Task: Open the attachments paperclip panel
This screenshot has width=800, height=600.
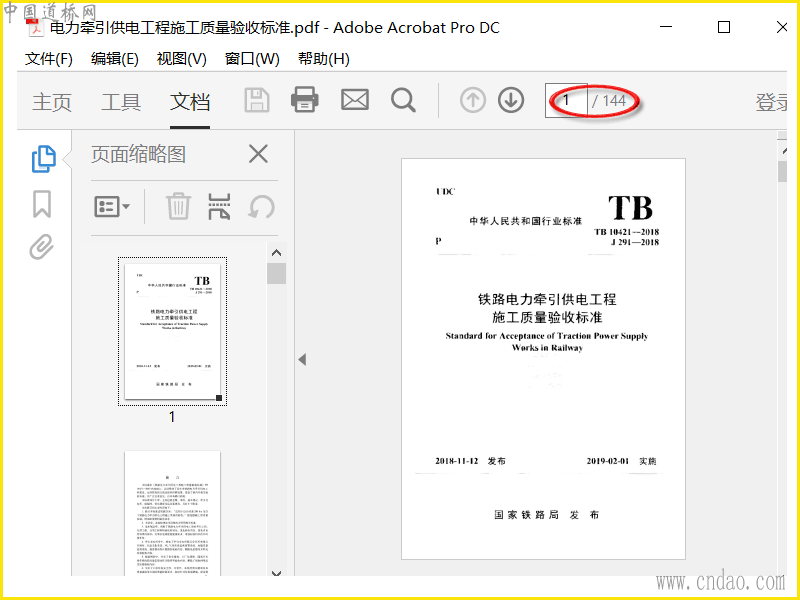Action: 41,247
